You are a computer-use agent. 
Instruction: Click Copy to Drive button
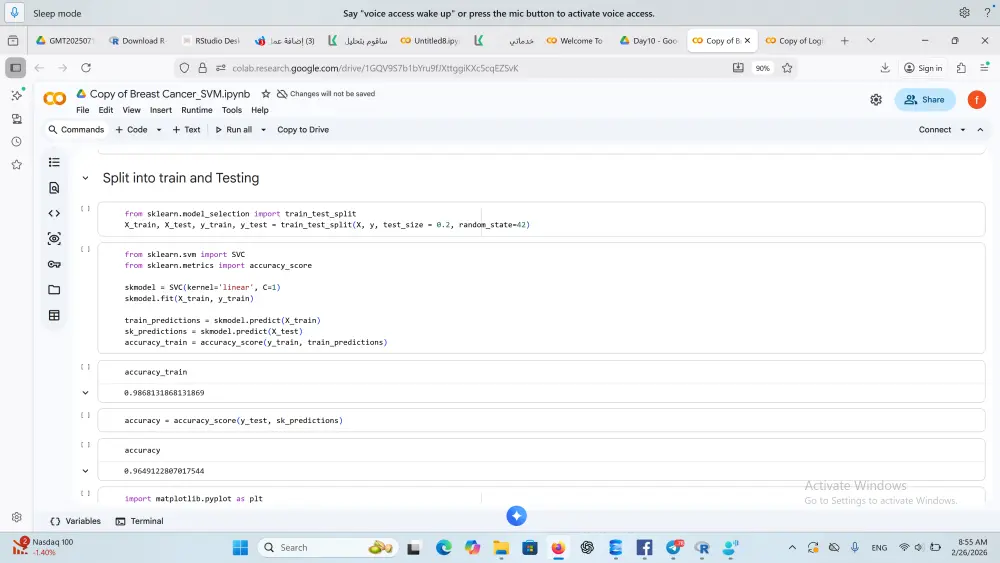point(303,130)
